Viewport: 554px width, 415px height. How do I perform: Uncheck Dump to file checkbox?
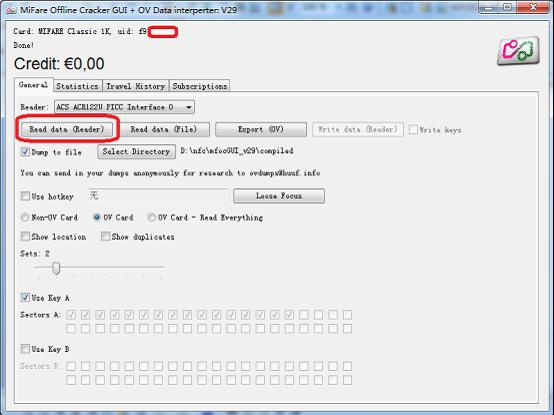coord(25,152)
